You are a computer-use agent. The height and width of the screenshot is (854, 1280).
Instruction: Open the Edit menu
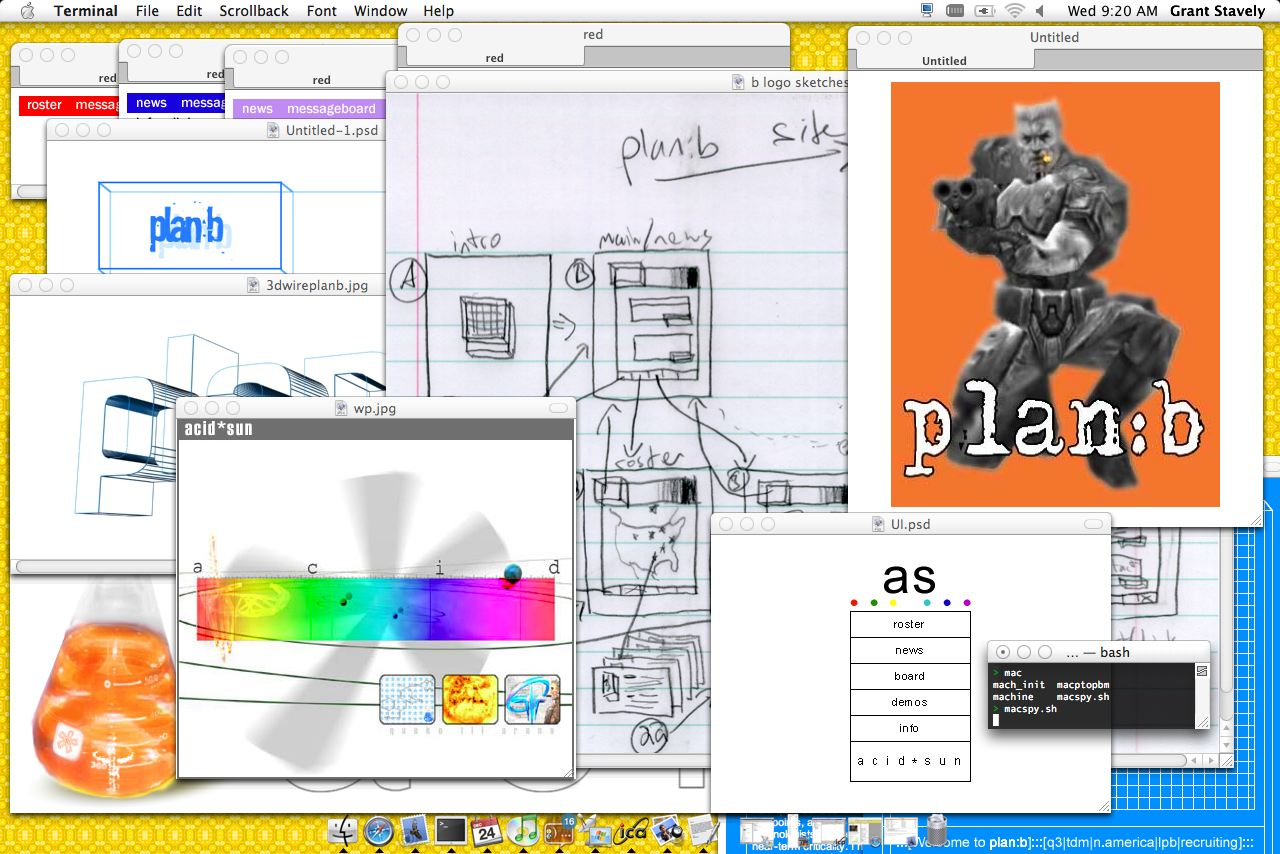click(189, 11)
